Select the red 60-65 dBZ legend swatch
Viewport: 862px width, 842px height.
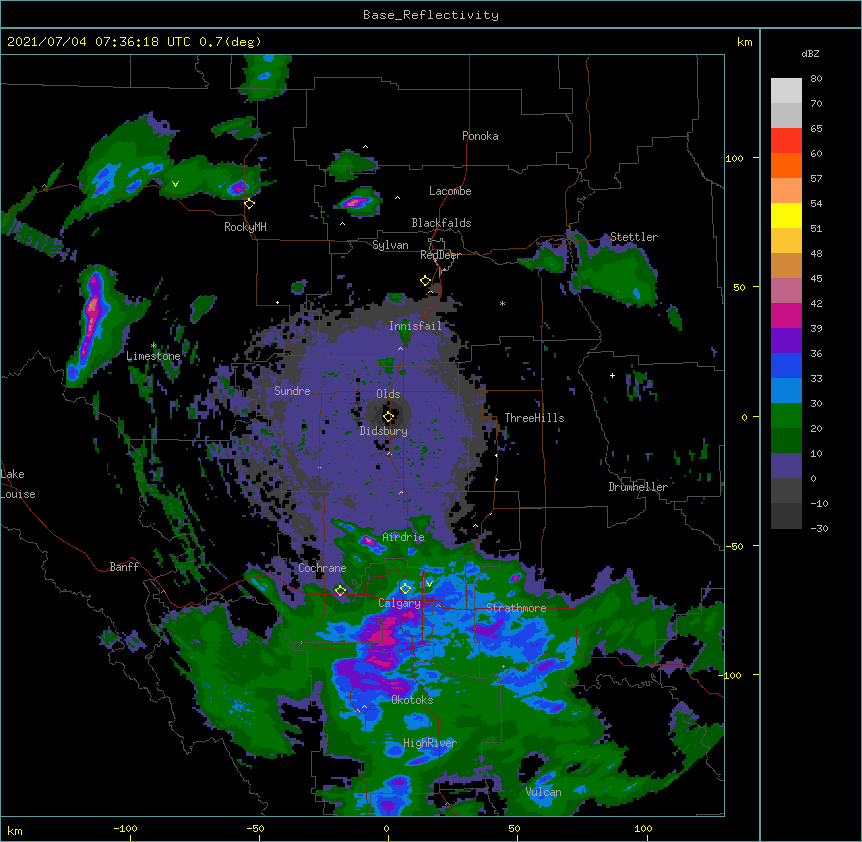786,140
